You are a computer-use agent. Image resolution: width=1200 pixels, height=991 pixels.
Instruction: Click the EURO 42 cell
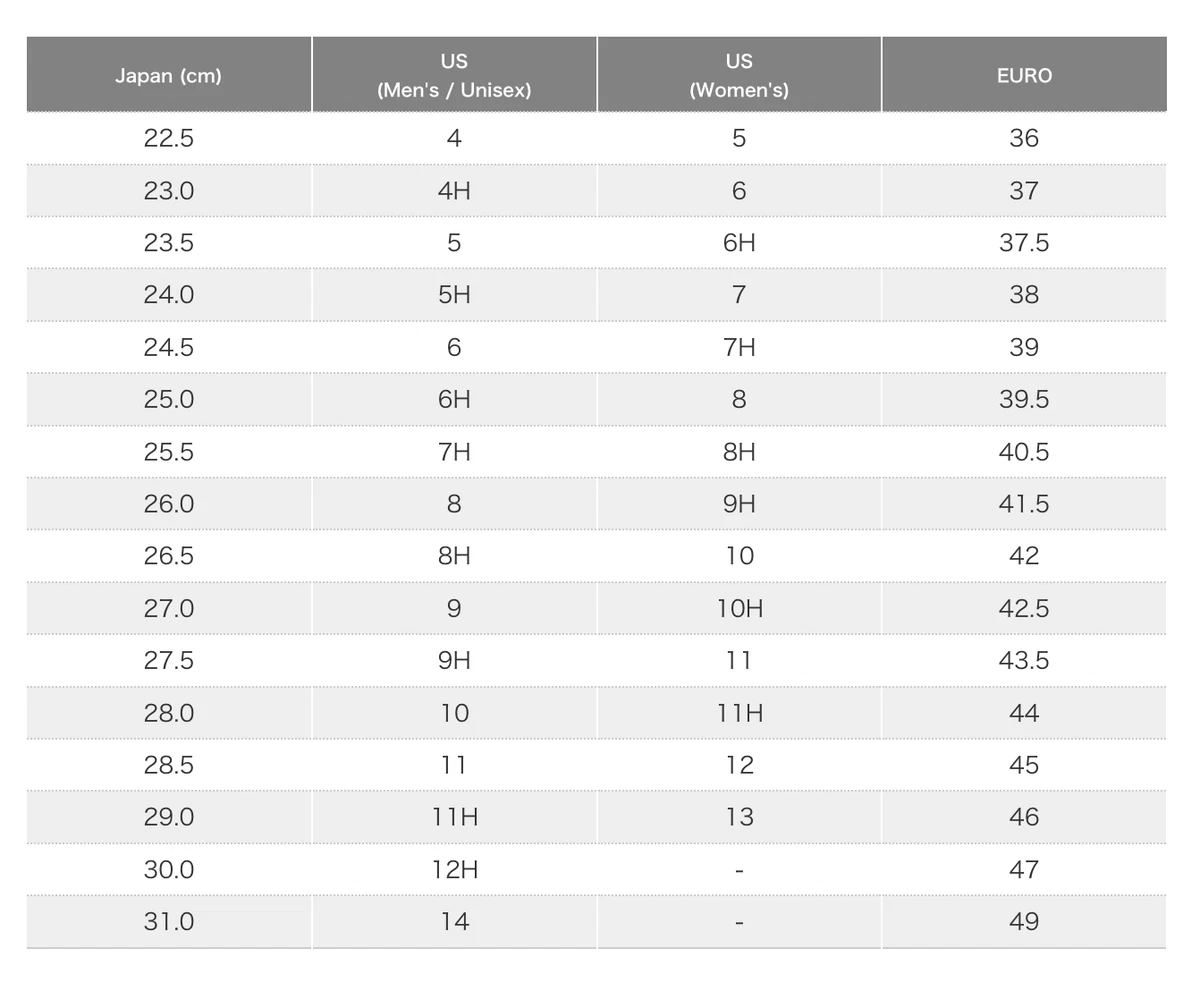1024,556
